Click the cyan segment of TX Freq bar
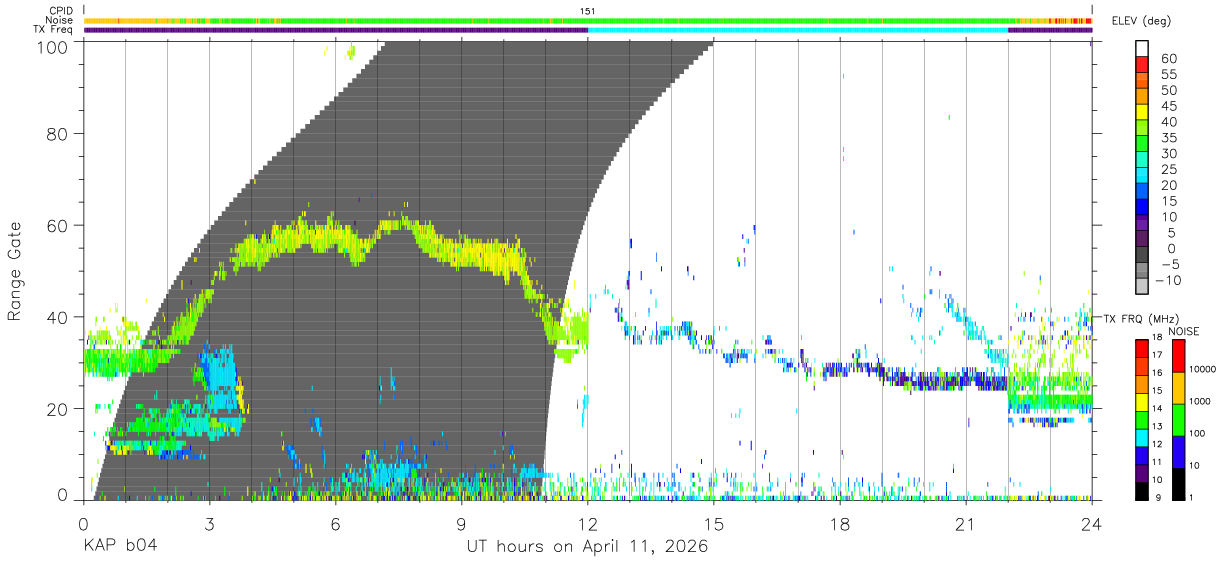The image size is (1228, 567). coord(798,30)
